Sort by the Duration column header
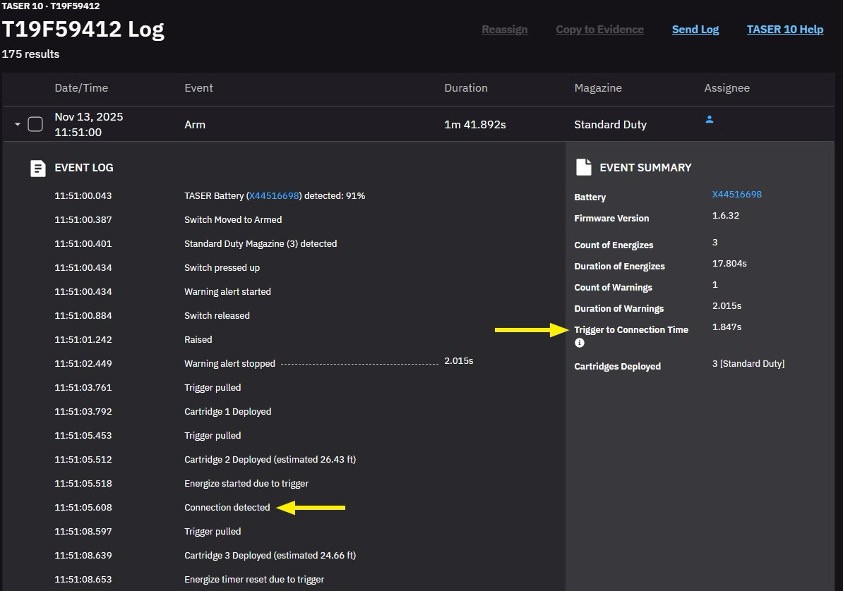 coord(465,88)
